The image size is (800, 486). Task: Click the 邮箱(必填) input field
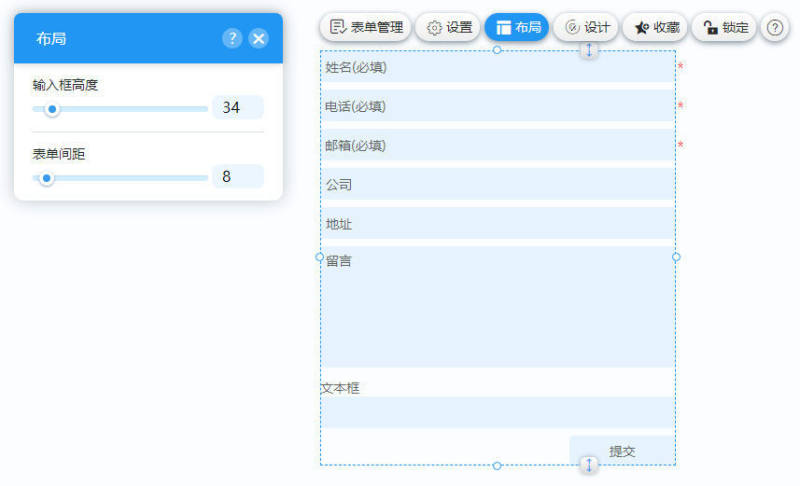[x=497, y=145]
